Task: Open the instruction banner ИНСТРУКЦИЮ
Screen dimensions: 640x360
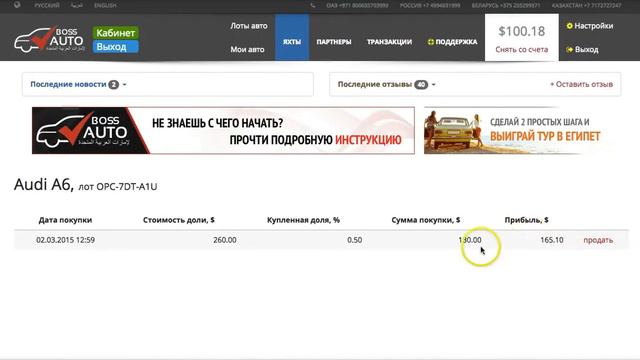Action: 223,131
